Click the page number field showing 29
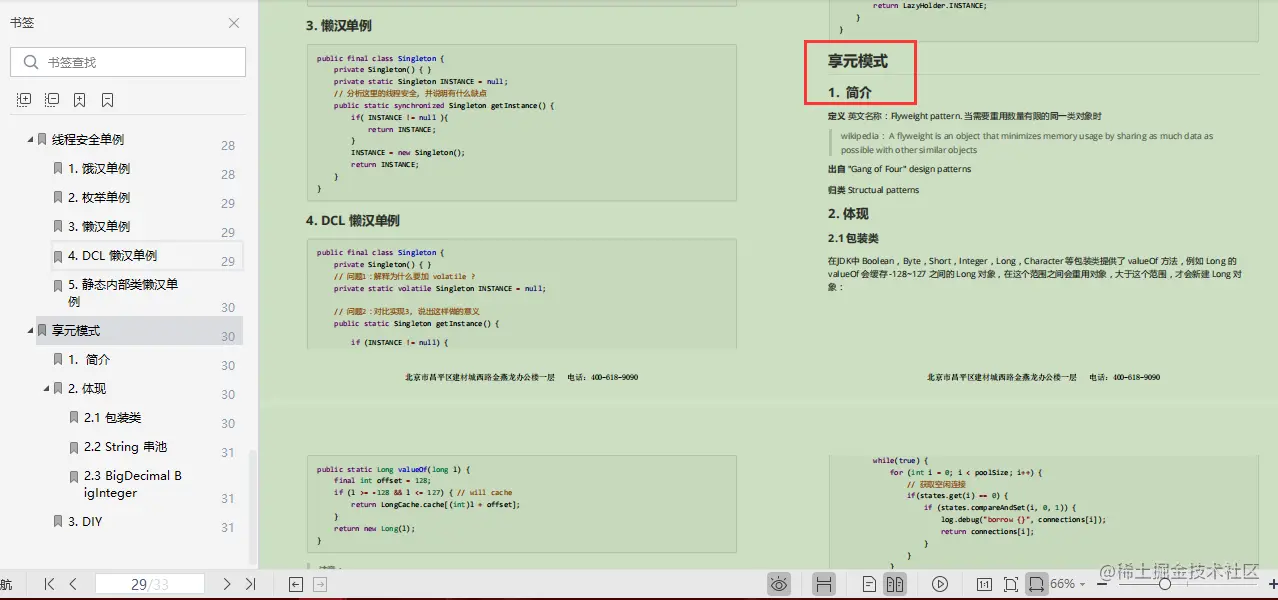 tap(150, 584)
